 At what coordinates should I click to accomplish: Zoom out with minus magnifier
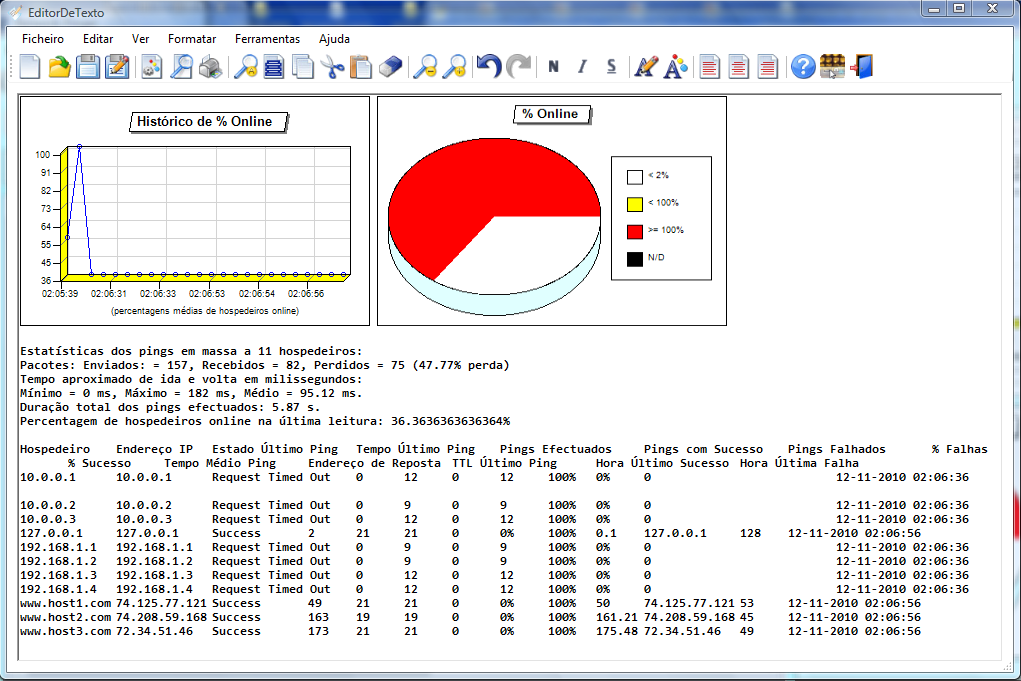click(x=425, y=67)
